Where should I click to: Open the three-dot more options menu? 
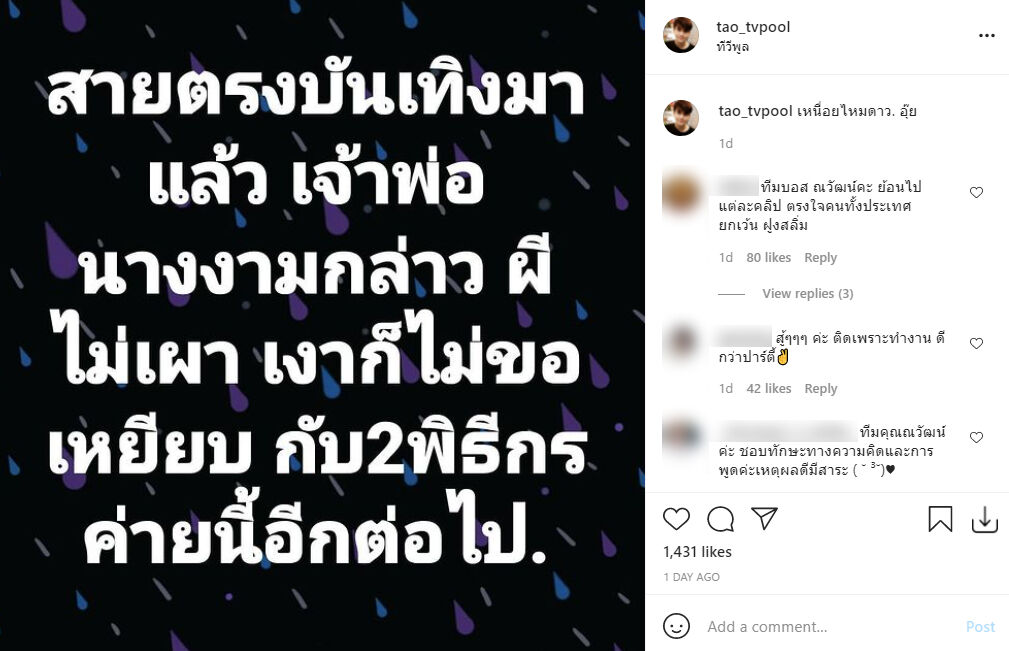pos(986,35)
